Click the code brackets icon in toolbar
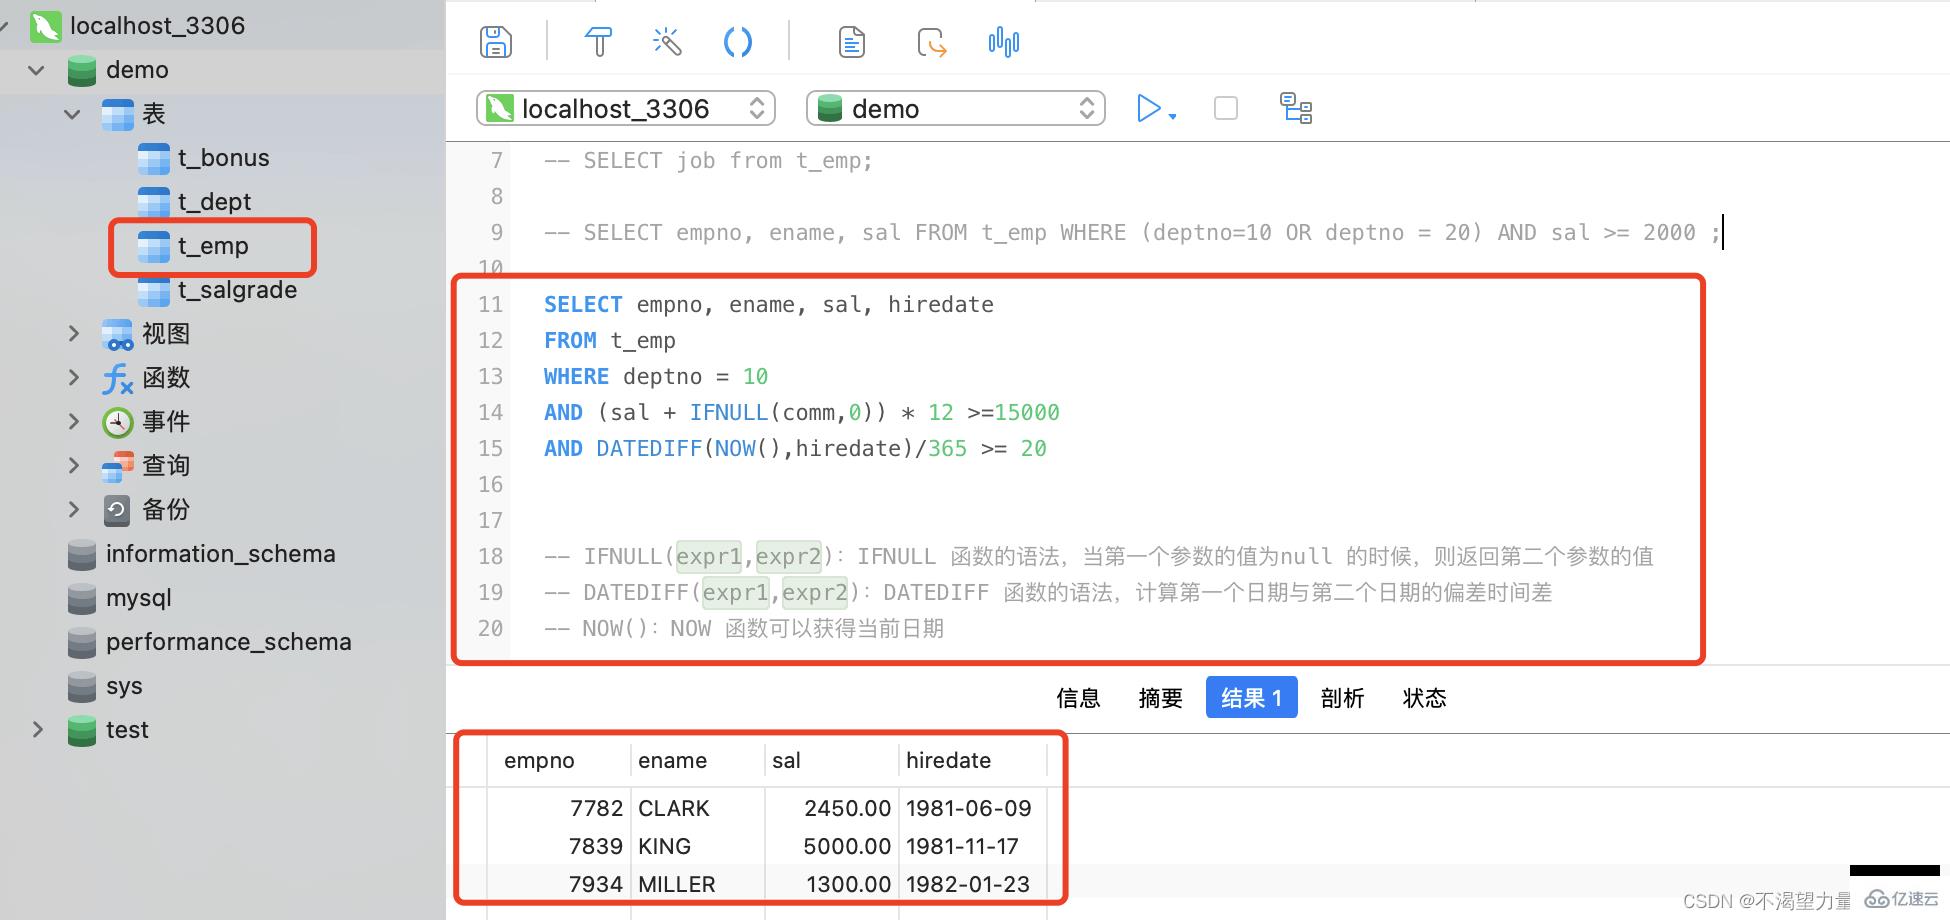 tap(738, 41)
